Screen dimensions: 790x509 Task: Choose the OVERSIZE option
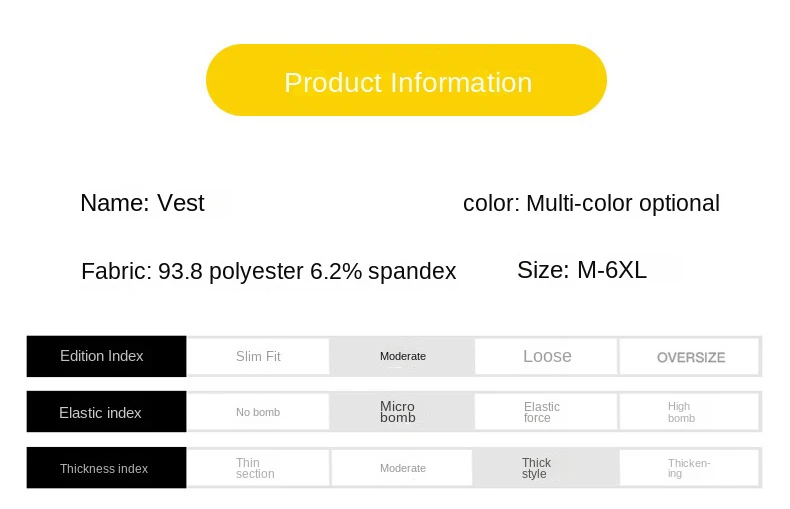click(690, 357)
